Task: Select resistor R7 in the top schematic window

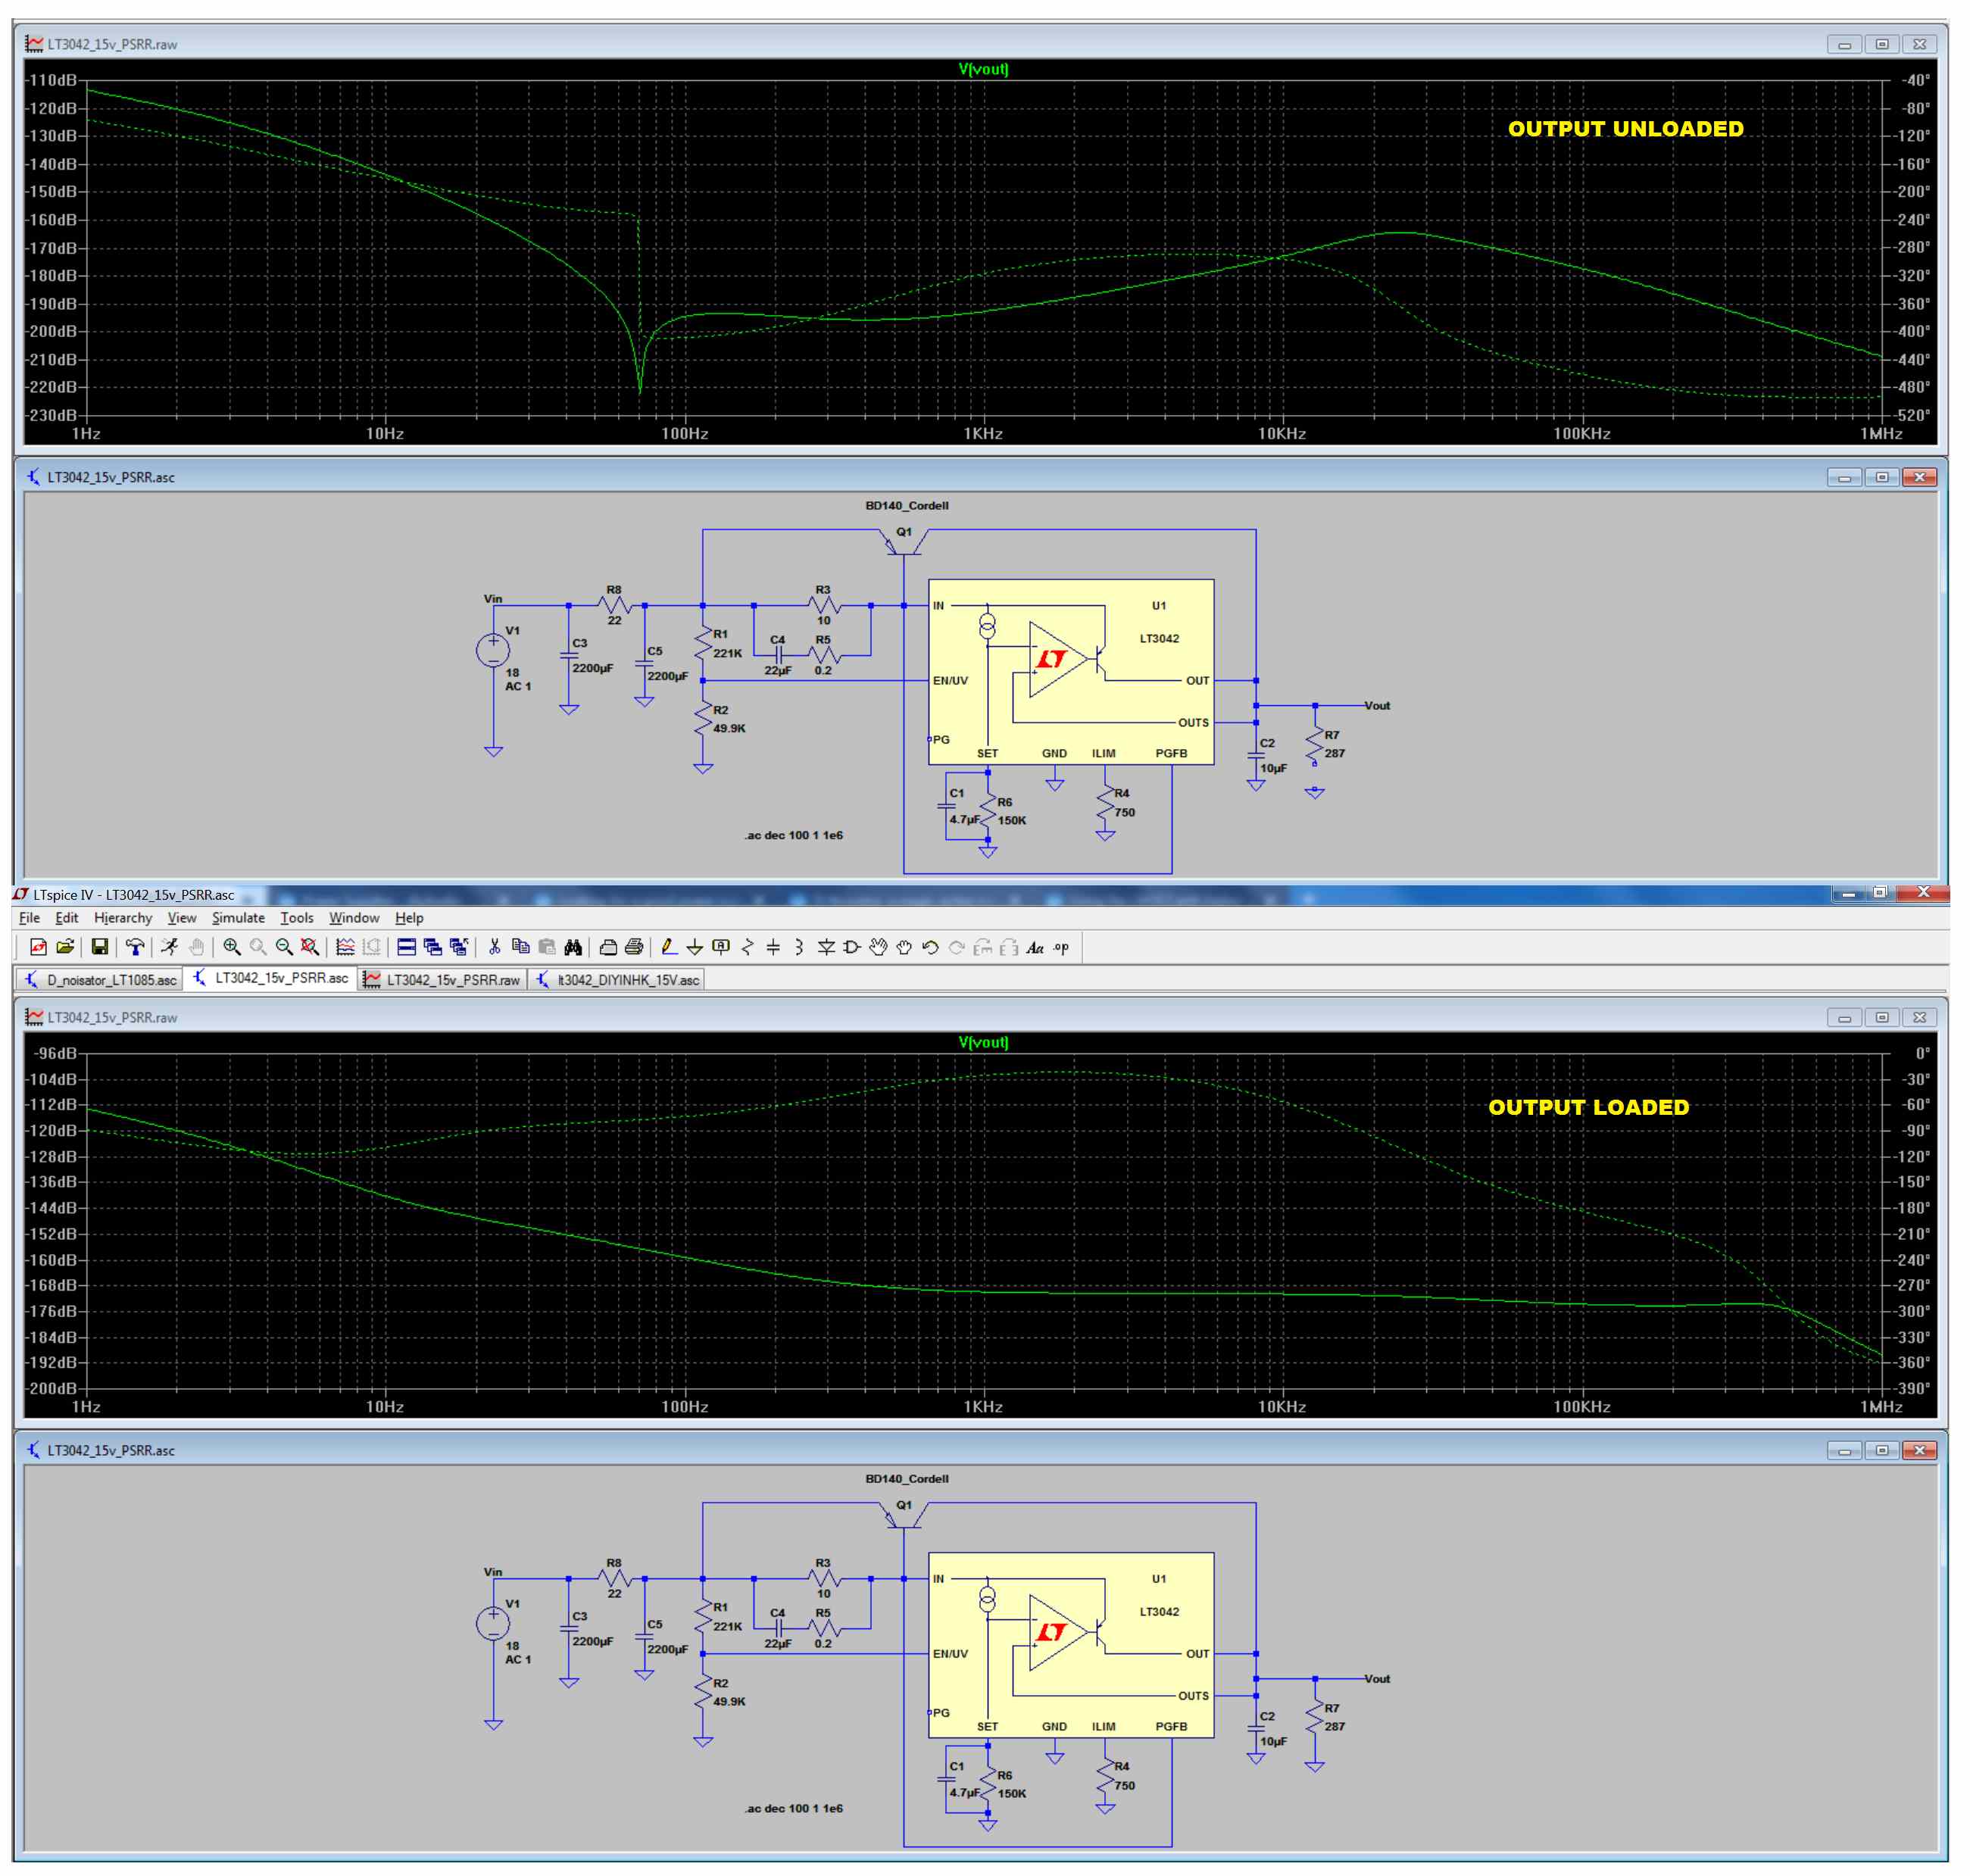Action: coord(1315,745)
